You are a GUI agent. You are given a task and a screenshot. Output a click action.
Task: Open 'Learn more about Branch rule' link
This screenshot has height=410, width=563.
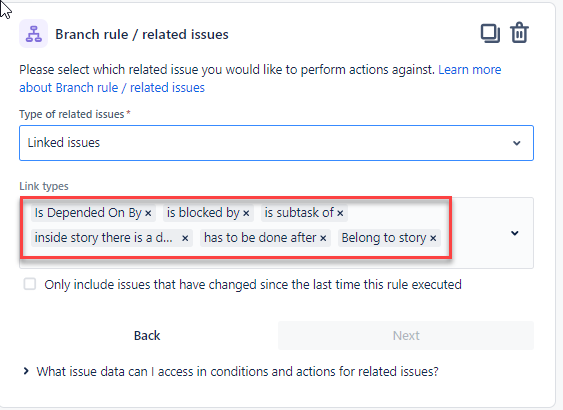[260, 78]
